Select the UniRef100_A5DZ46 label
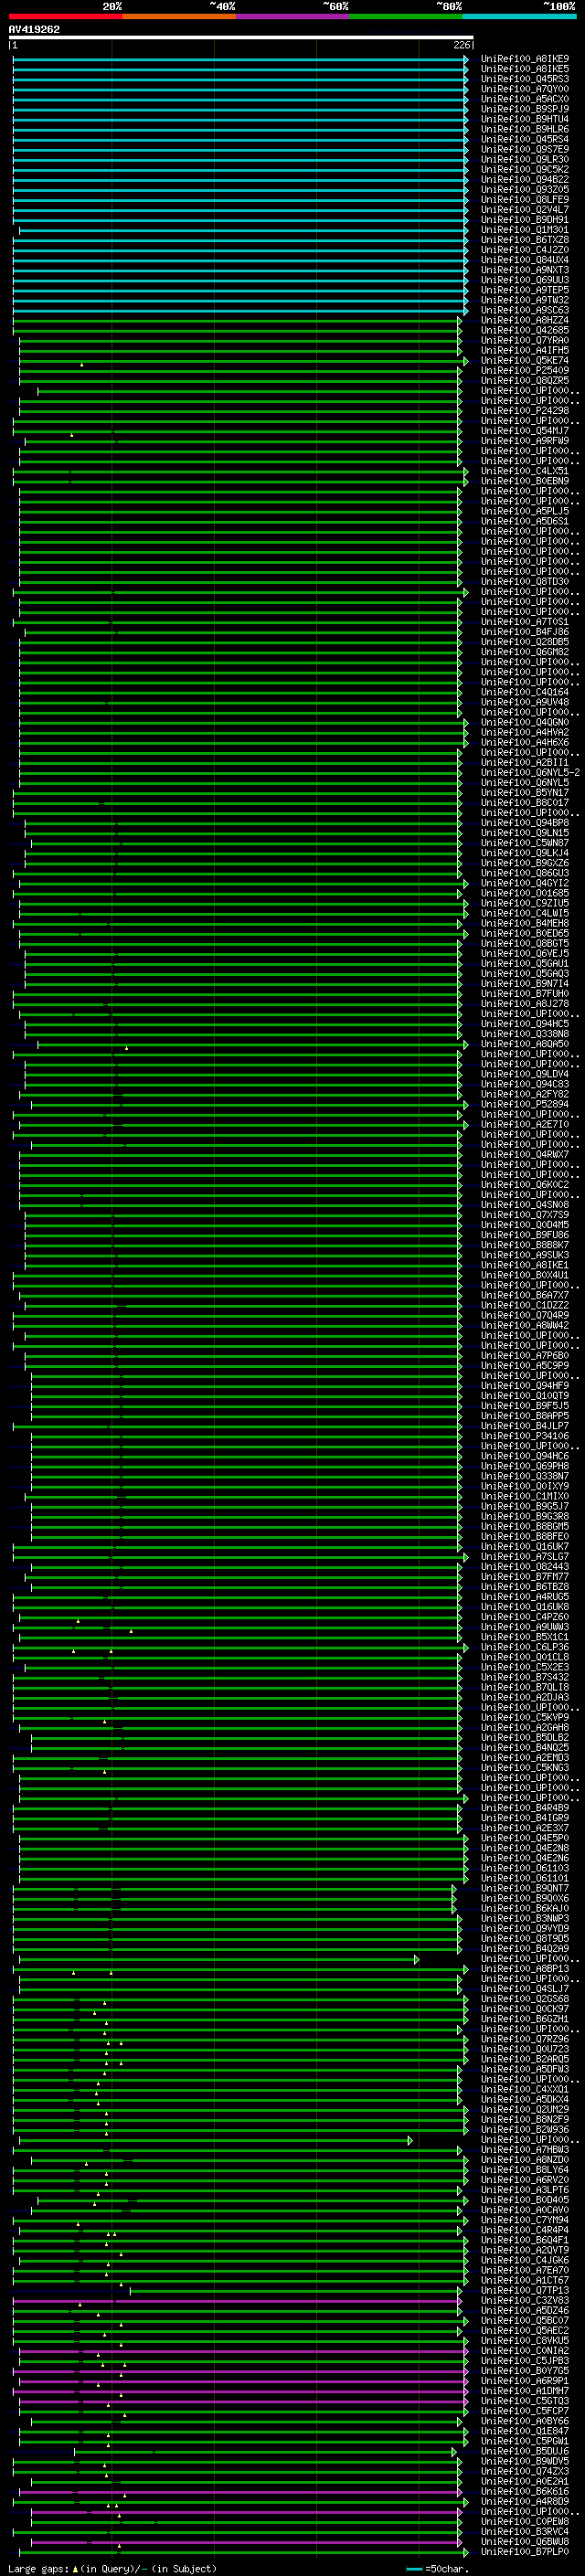The image size is (585, 2576). (525, 2310)
